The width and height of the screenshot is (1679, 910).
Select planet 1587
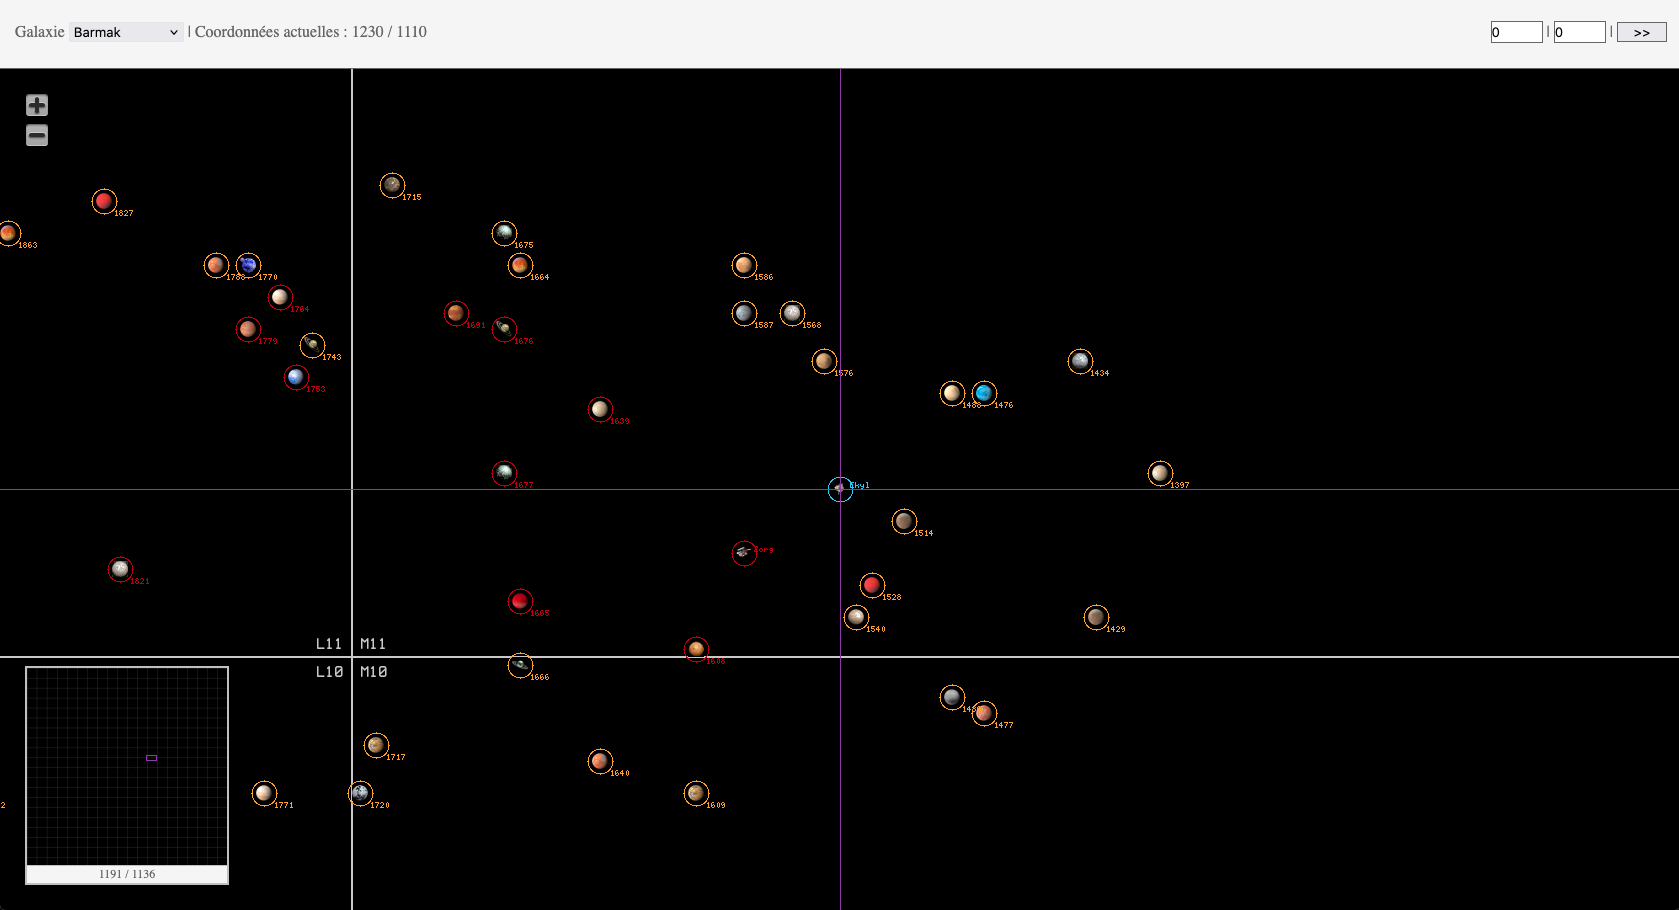[x=744, y=313]
